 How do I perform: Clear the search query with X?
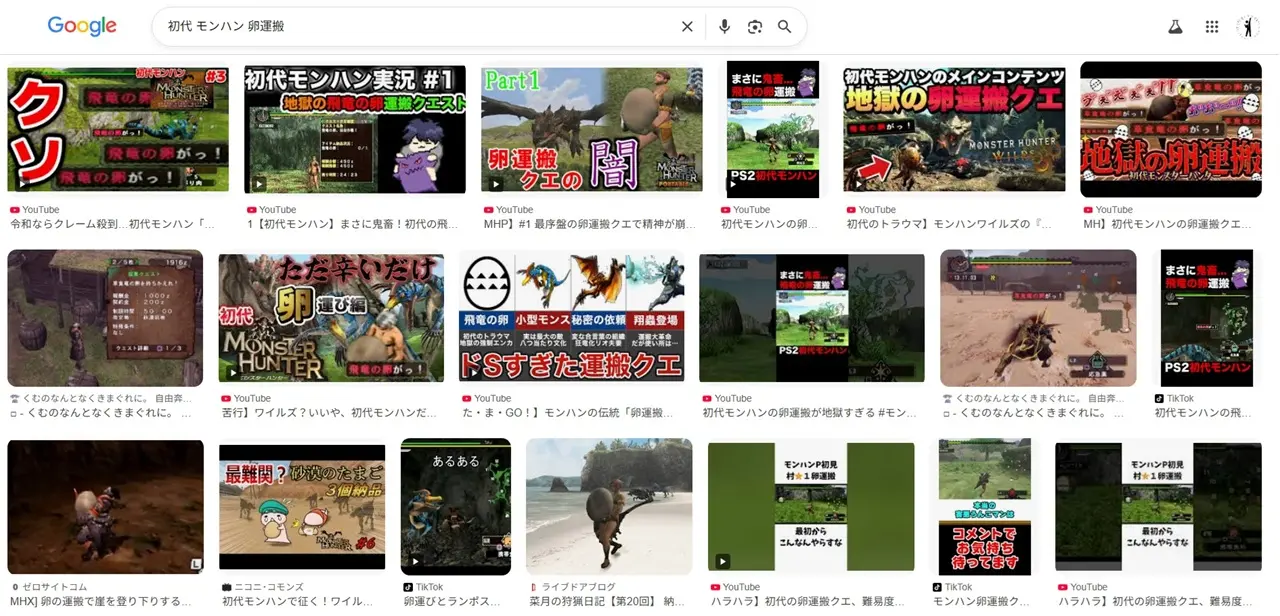click(687, 27)
